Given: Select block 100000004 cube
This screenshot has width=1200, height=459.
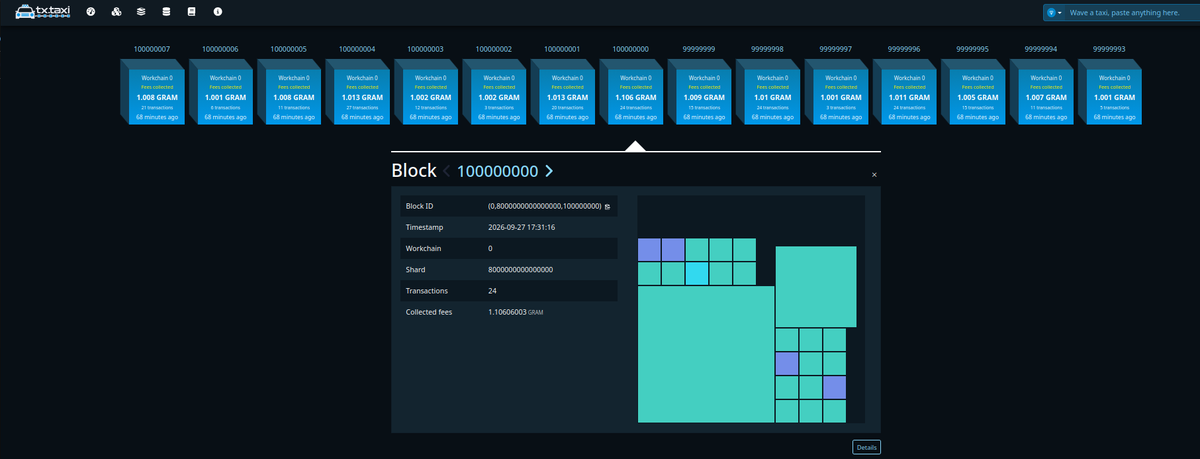Looking at the screenshot, I should tap(360, 92).
